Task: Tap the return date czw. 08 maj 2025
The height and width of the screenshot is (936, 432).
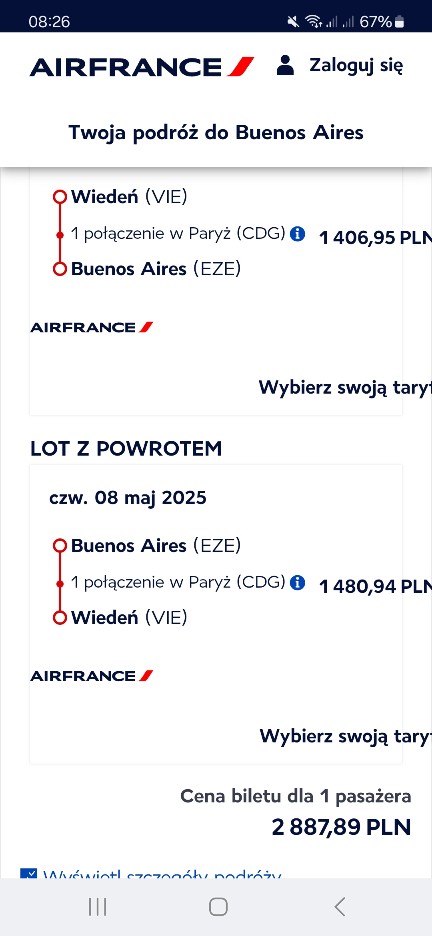Action: point(128,497)
